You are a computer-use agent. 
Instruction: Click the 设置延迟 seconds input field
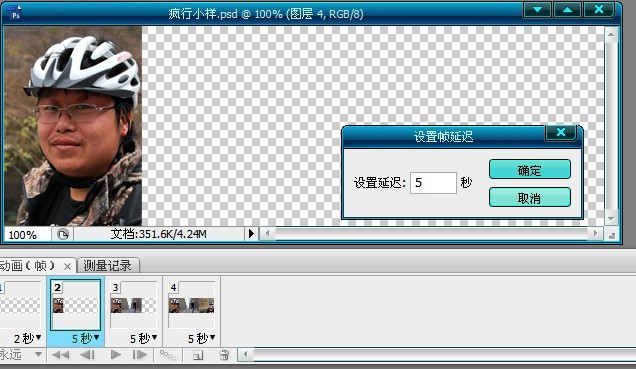click(433, 183)
